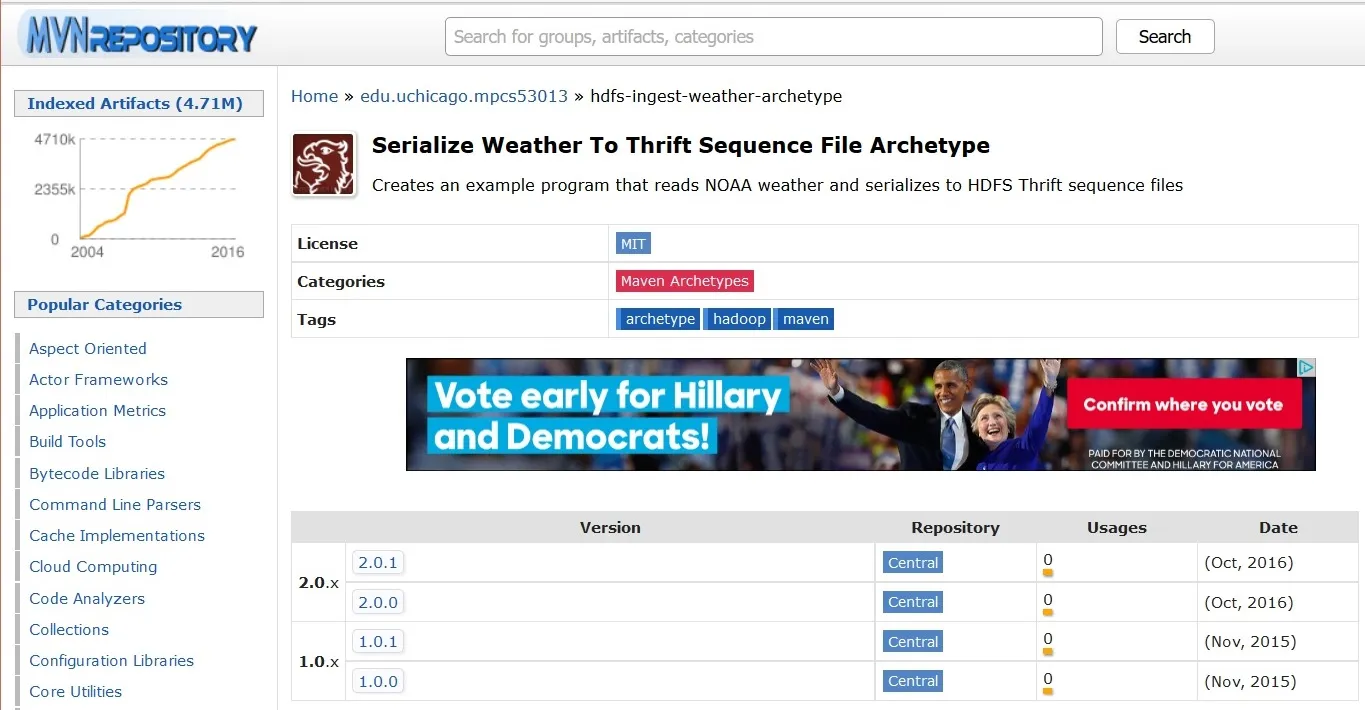Screen dimensions: 1365x710
Task: Open version 1.0.0
Action: (x=378, y=681)
